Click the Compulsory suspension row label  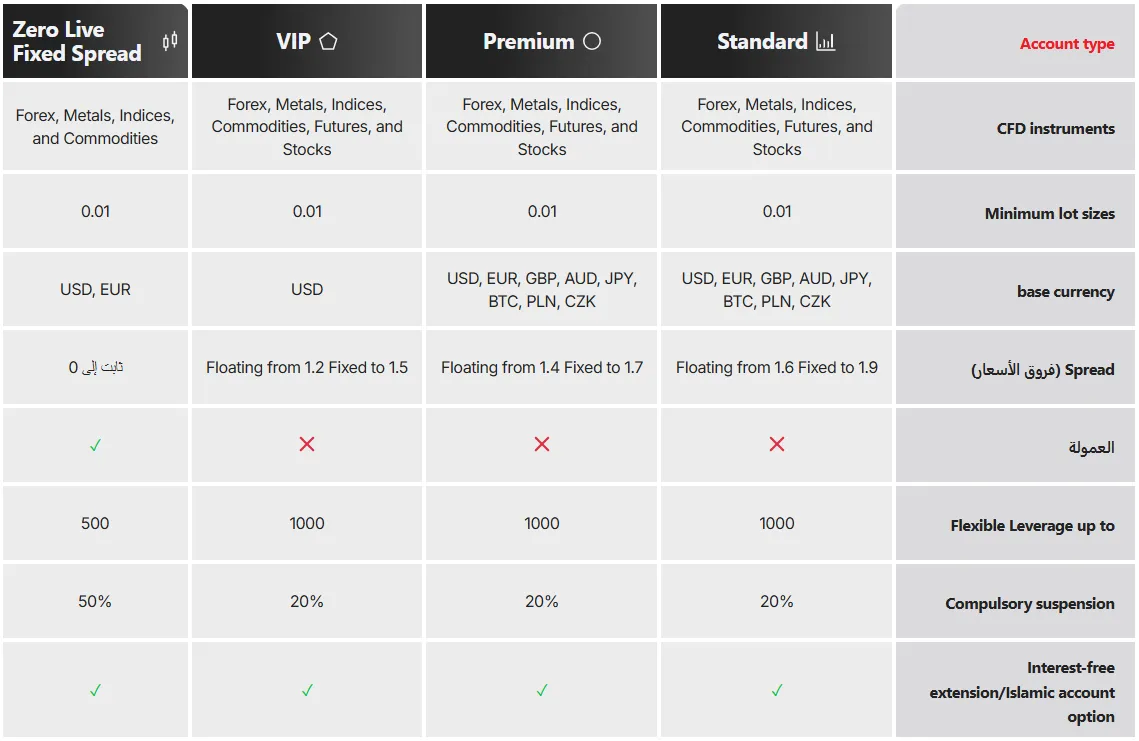pos(1029,604)
